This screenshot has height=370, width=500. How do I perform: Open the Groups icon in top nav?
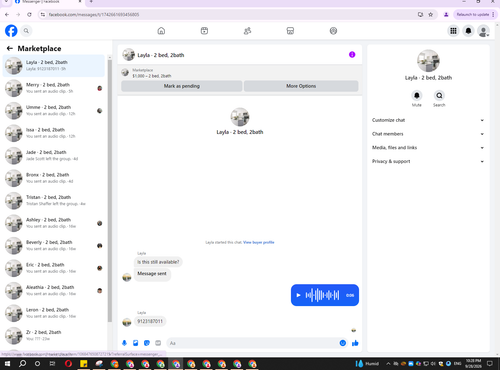tap(333, 31)
